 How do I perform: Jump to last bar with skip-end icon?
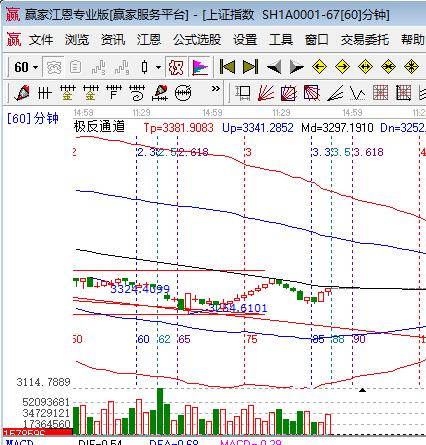[250, 67]
